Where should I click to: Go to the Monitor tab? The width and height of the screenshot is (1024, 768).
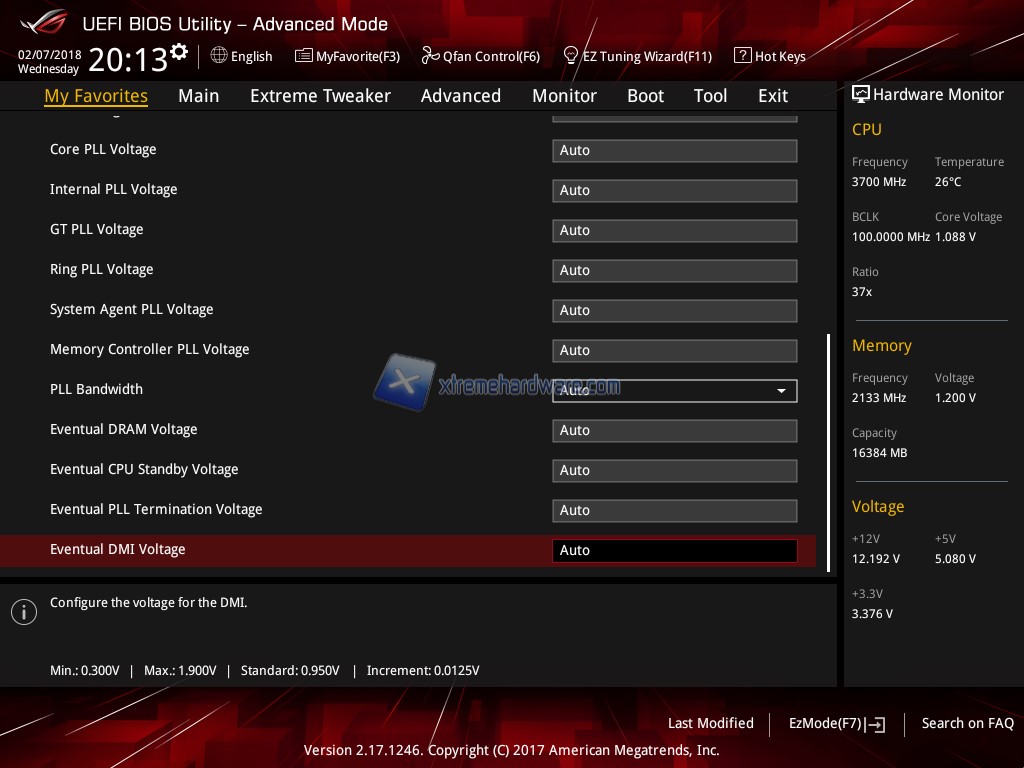[564, 96]
